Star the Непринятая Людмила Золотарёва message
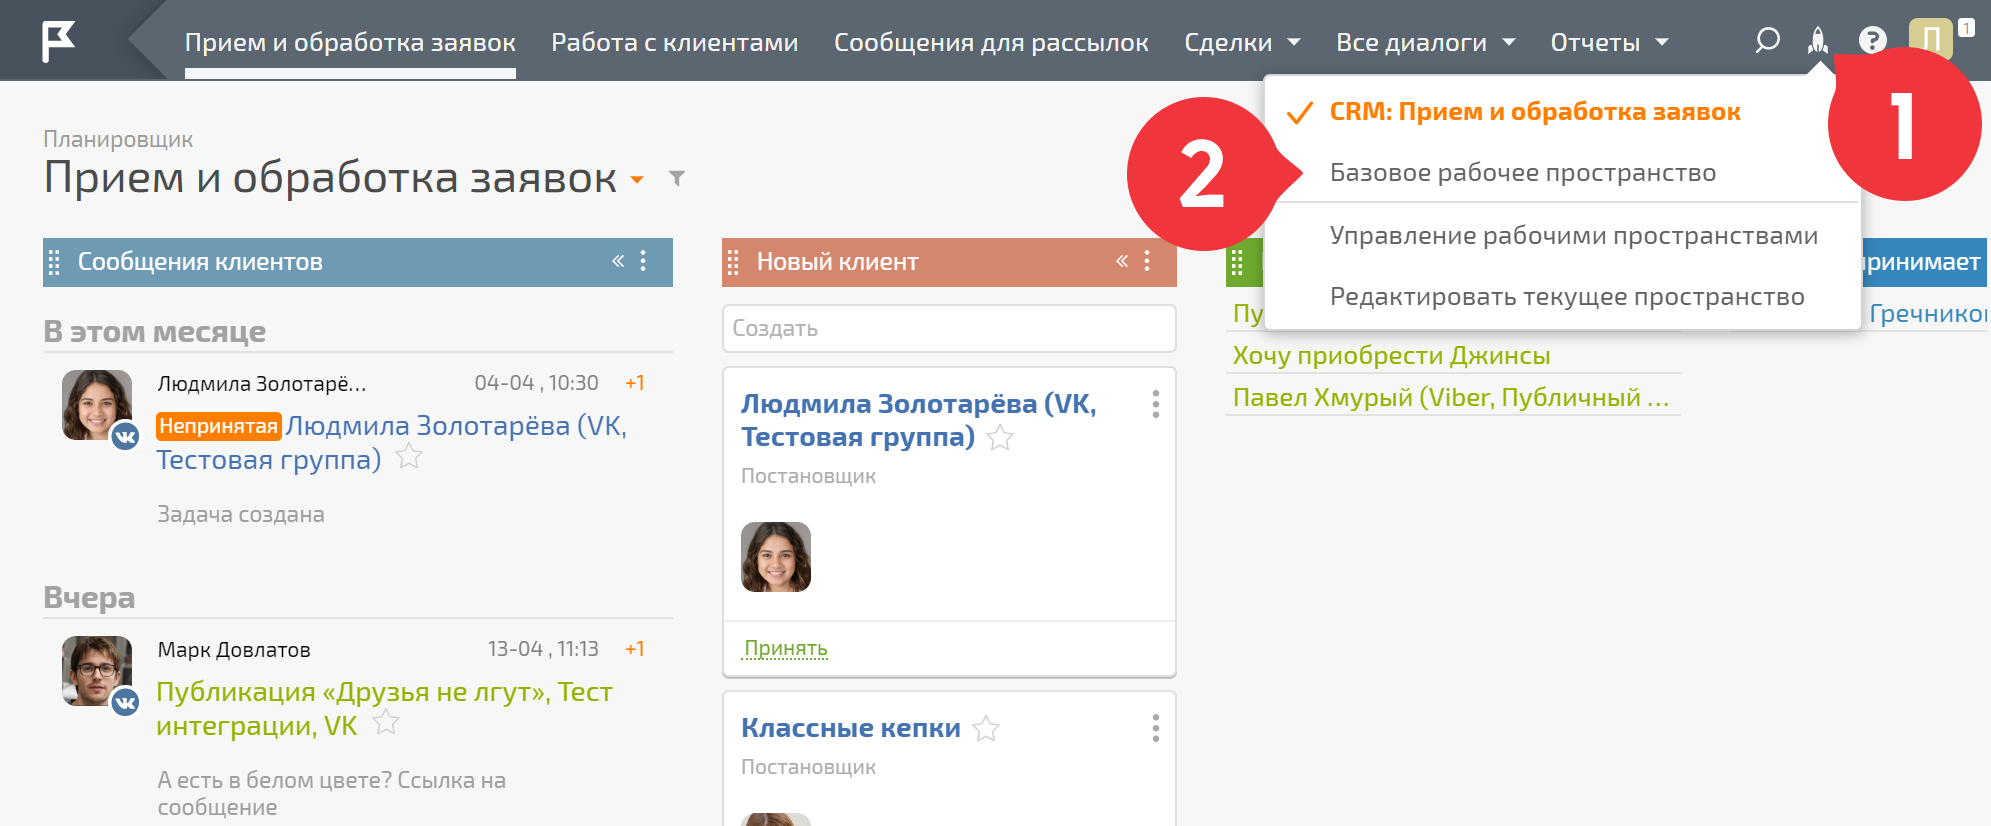This screenshot has height=826, width=1991. pos(409,457)
